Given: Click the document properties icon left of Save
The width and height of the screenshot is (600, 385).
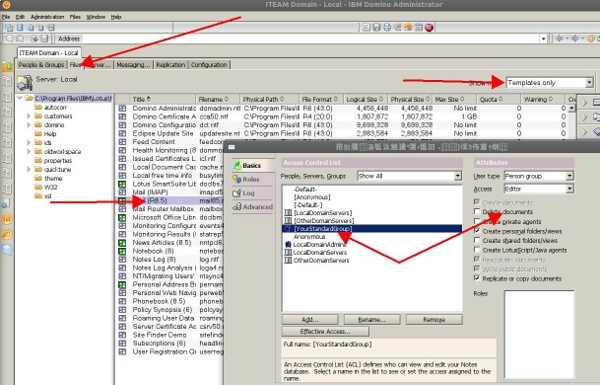Looking at the screenshot, I should [x=366, y=28].
